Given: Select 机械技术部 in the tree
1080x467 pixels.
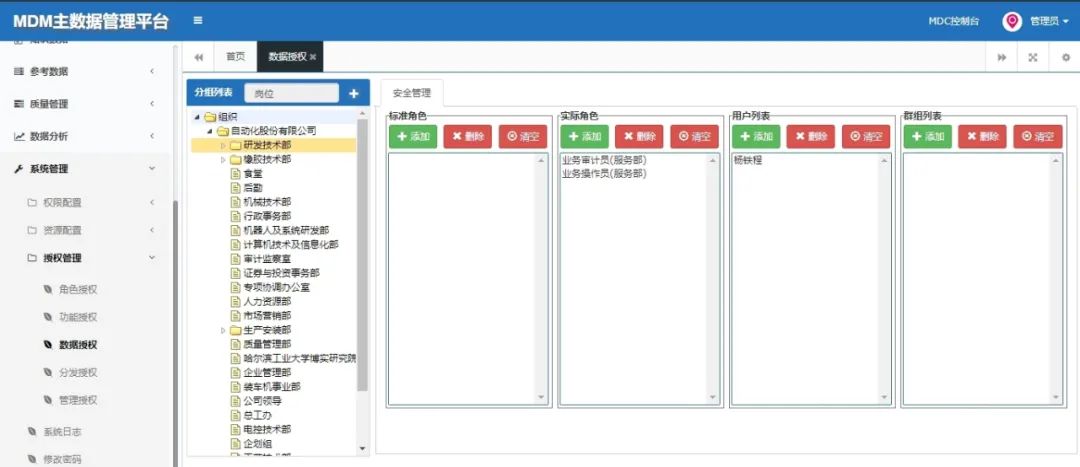Looking at the screenshot, I should coord(267,202).
